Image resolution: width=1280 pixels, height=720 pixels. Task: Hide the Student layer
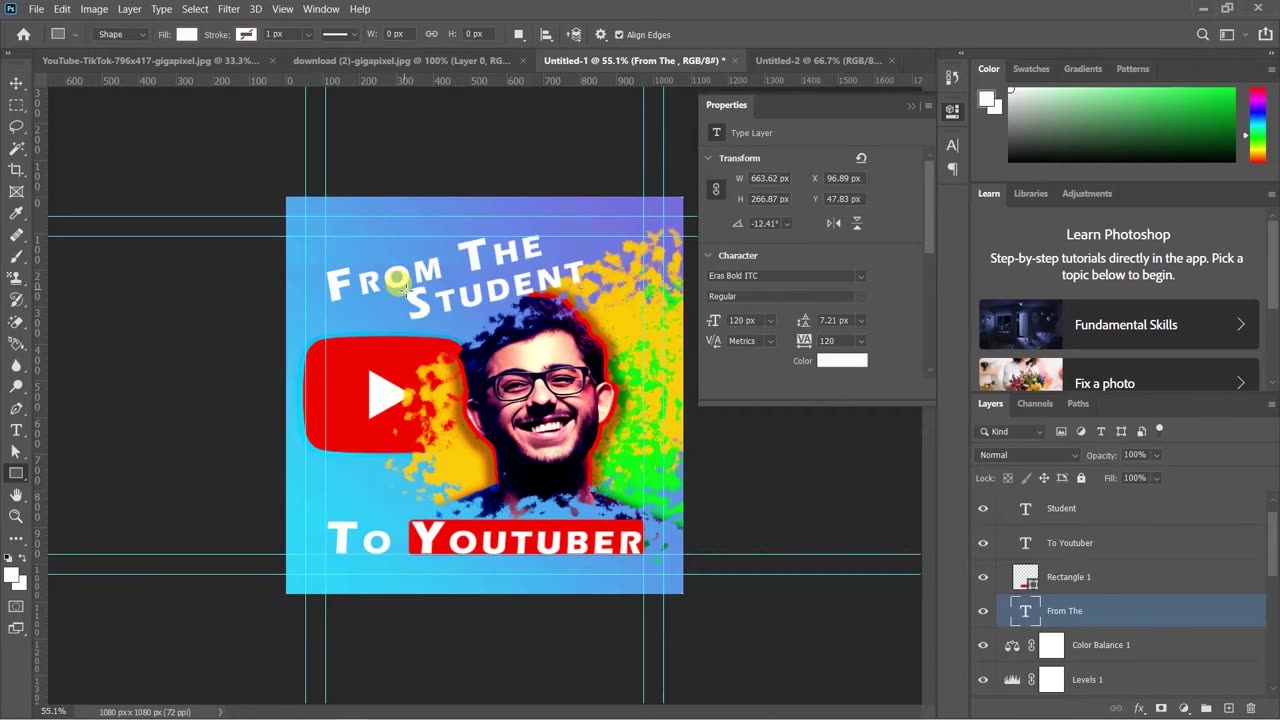pos(983,509)
